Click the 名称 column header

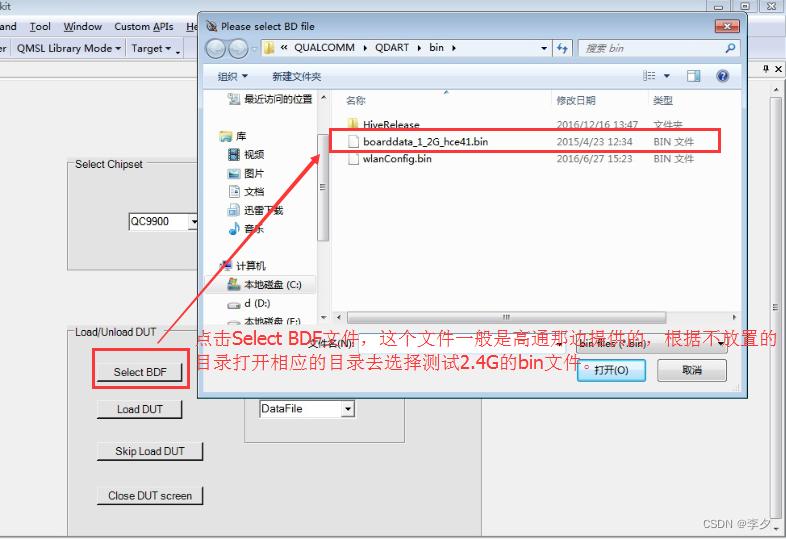pos(356,100)
